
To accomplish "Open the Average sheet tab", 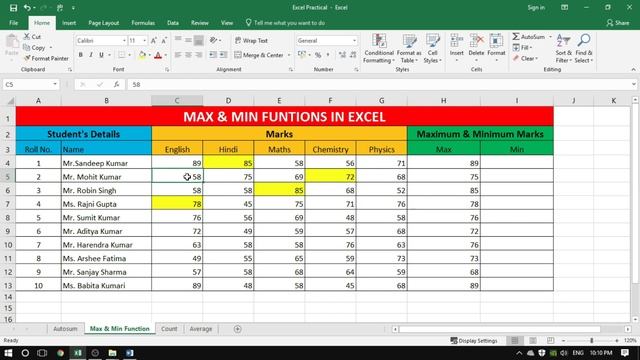I will point(201,329).
